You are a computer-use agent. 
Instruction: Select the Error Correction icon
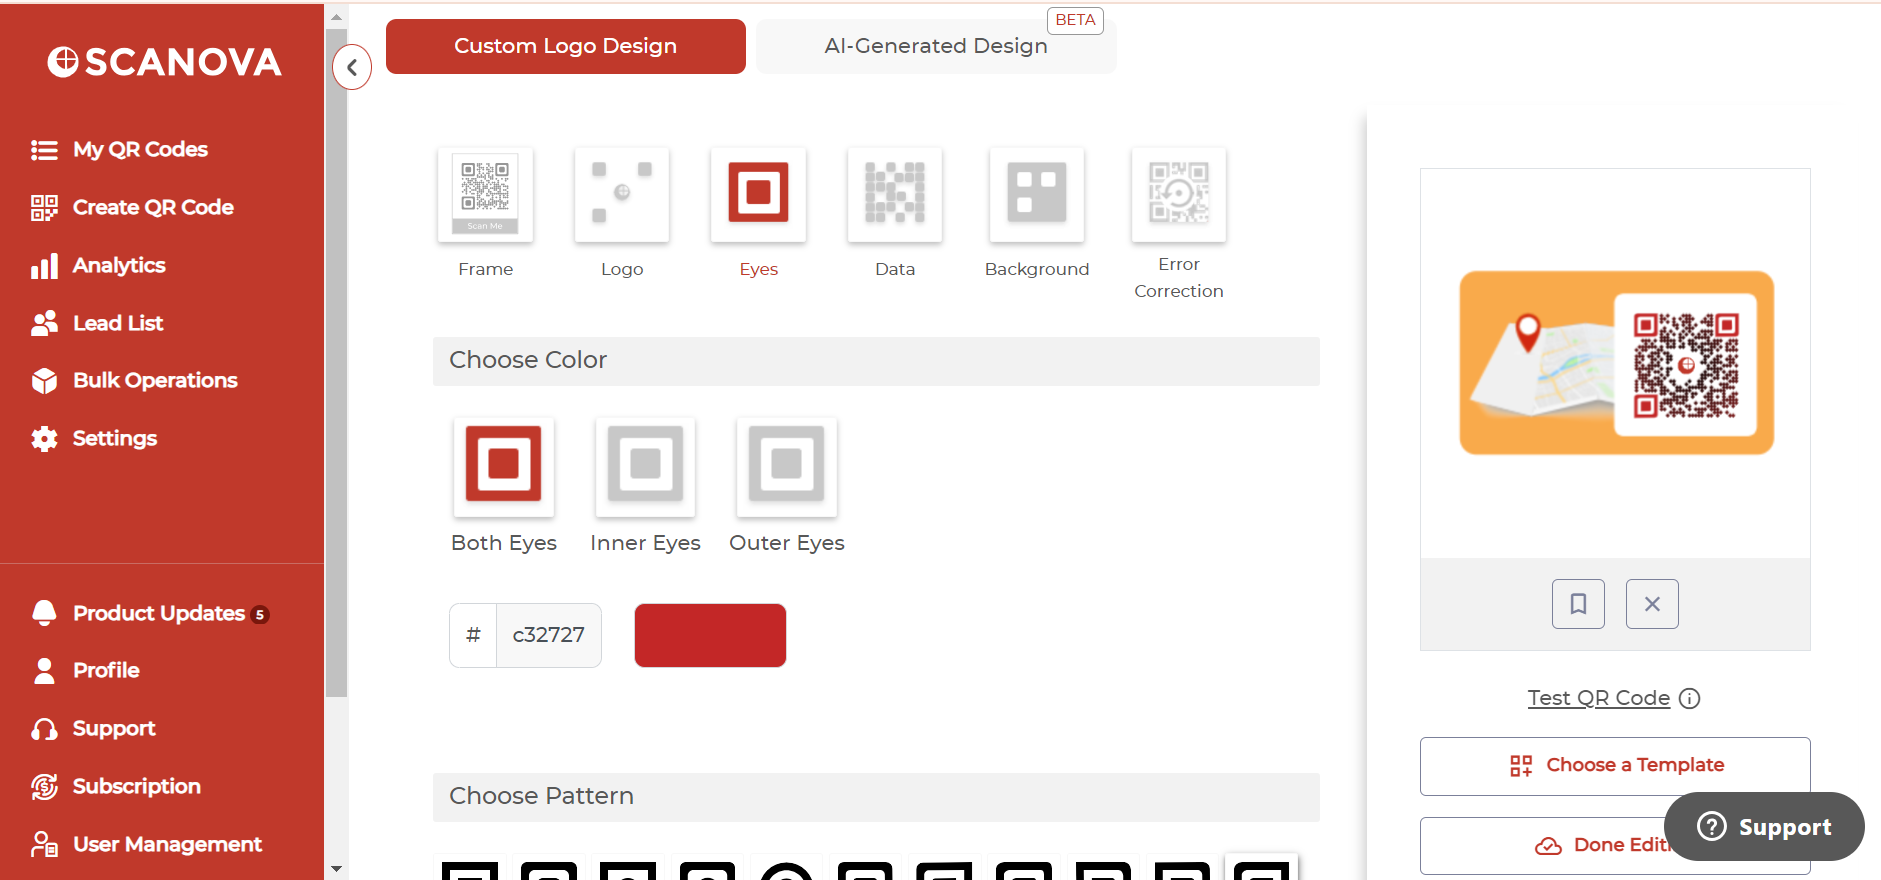pyautogui.click(x=1178, y=195)
